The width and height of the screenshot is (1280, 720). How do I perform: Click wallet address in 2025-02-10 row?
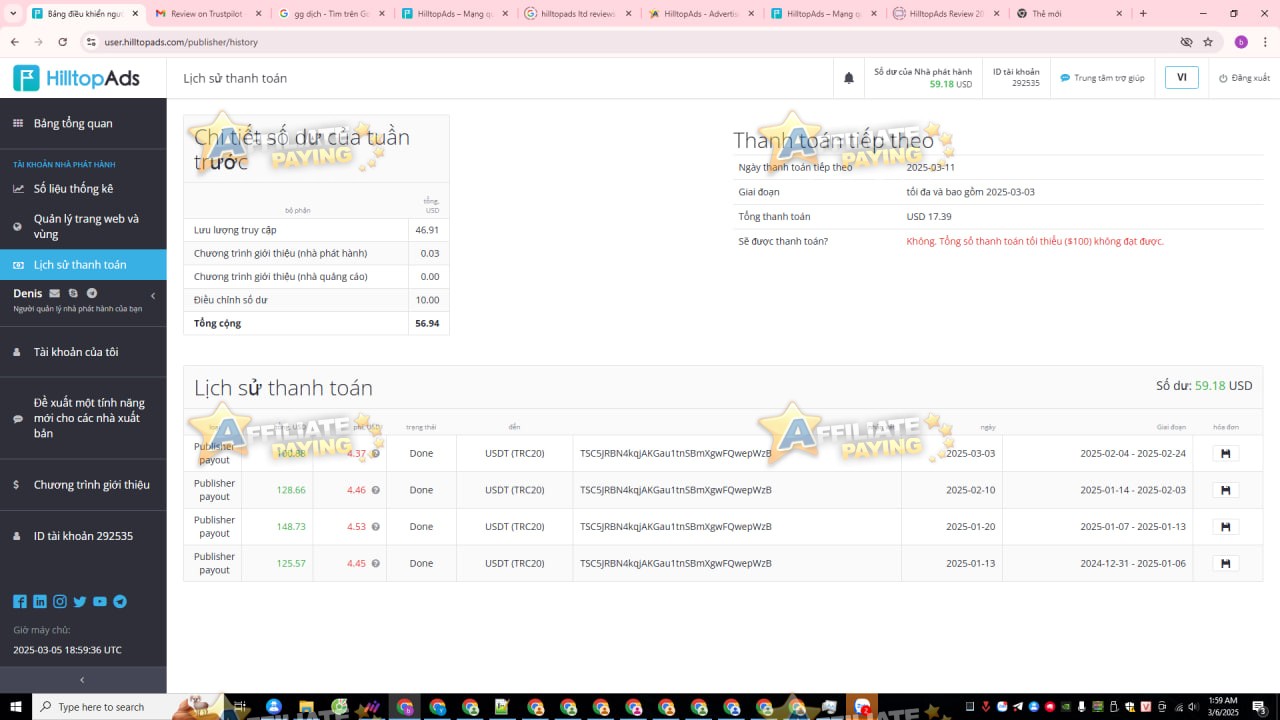point(676,490)
